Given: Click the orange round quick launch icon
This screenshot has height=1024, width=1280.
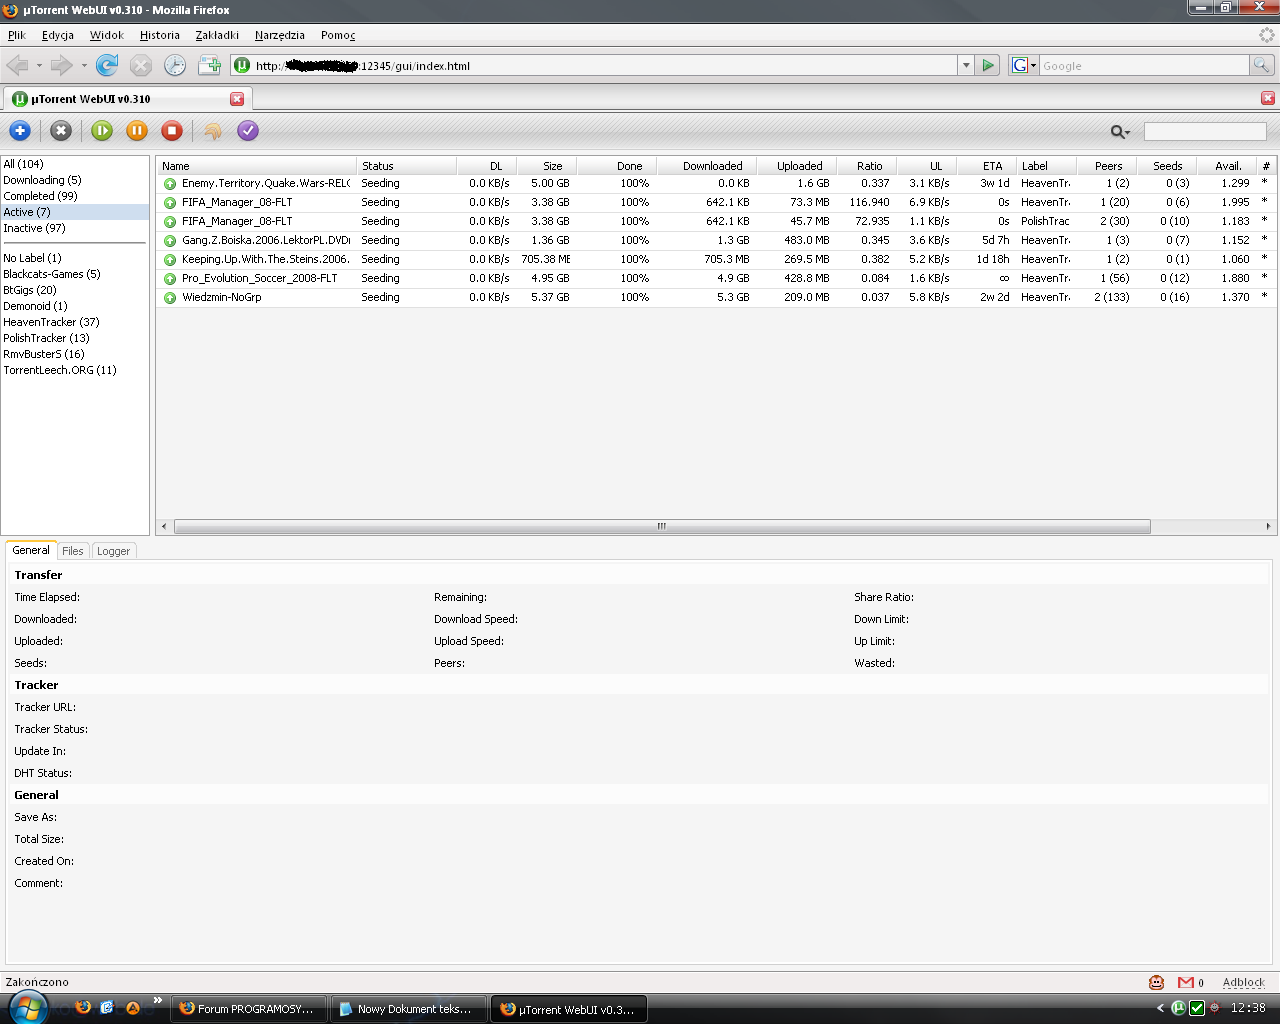Looking at the screenshot, I should click(x=133, y=1008).
